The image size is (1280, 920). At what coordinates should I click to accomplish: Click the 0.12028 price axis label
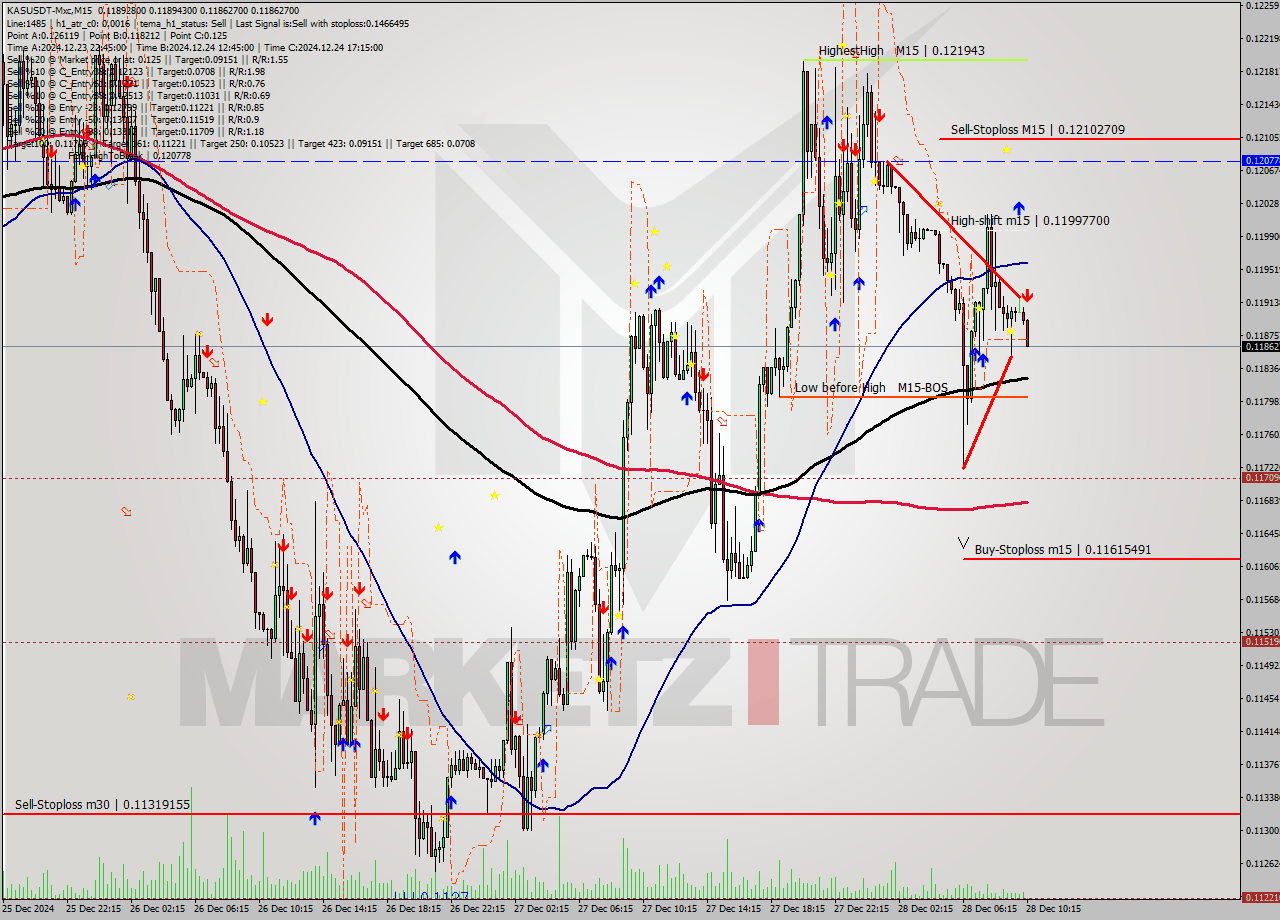pyautogui.click(x=1262, y=203)
